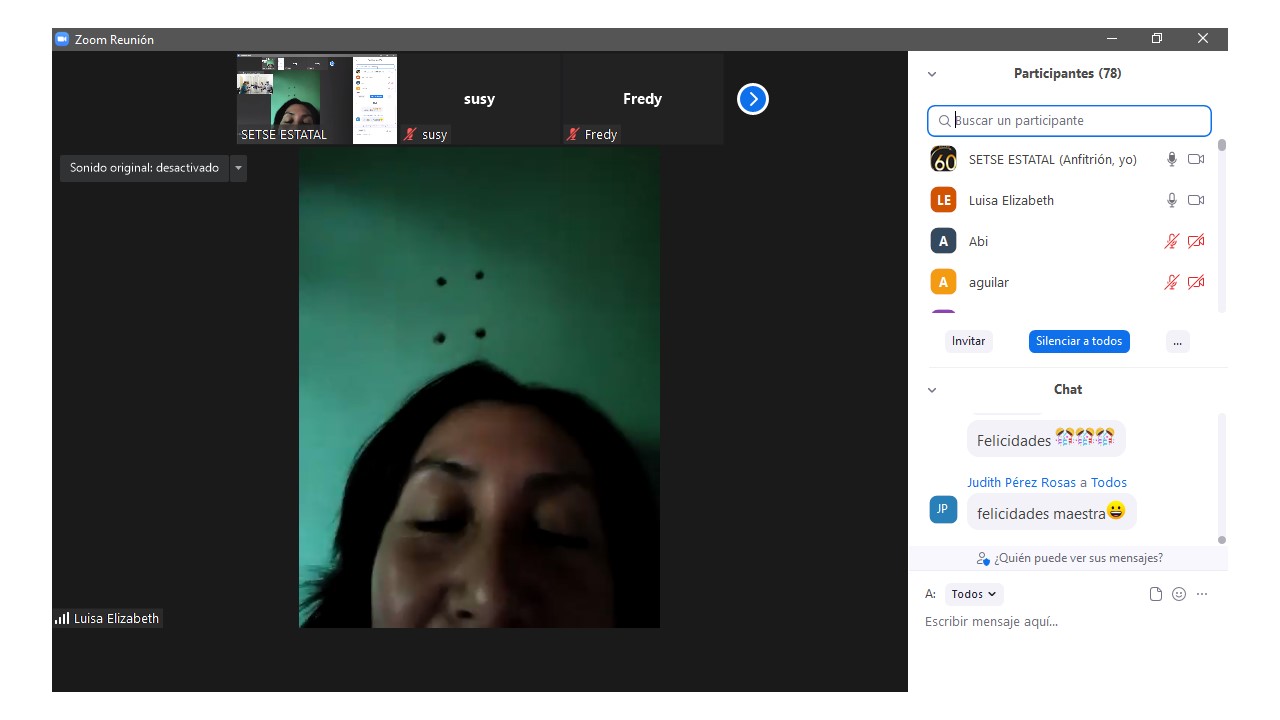This screenshot has width=1280, height=720.
Task: Open the Todos recipient dropdown
Action: click(974, 594)
